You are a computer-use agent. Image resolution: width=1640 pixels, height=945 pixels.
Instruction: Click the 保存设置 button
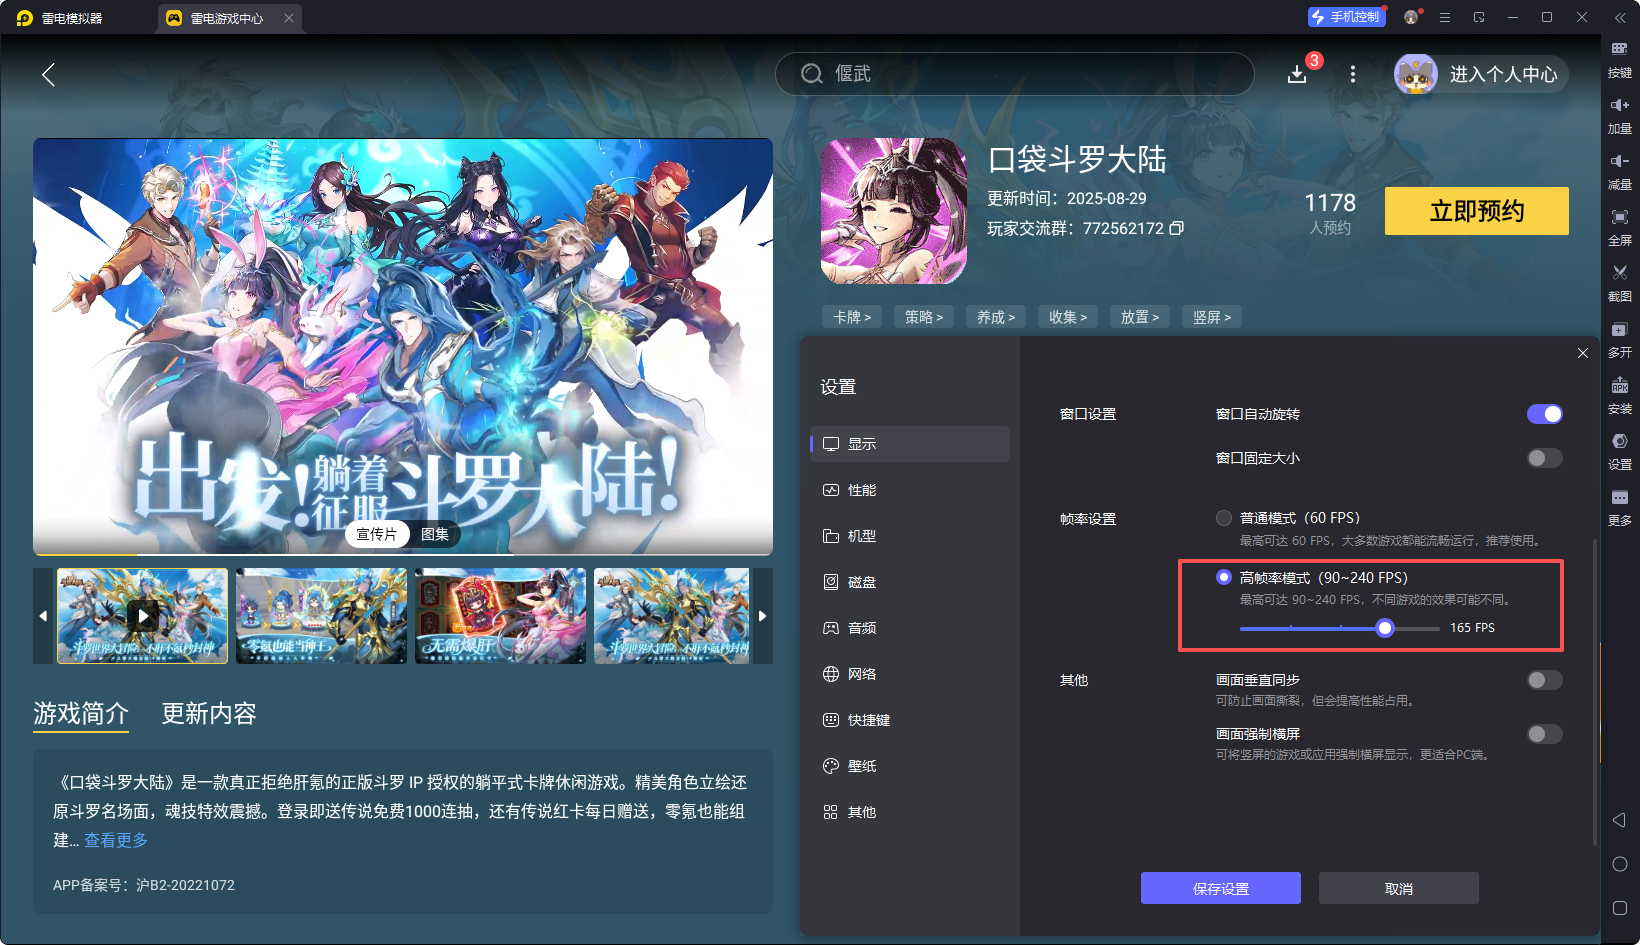pos(1221,888)
